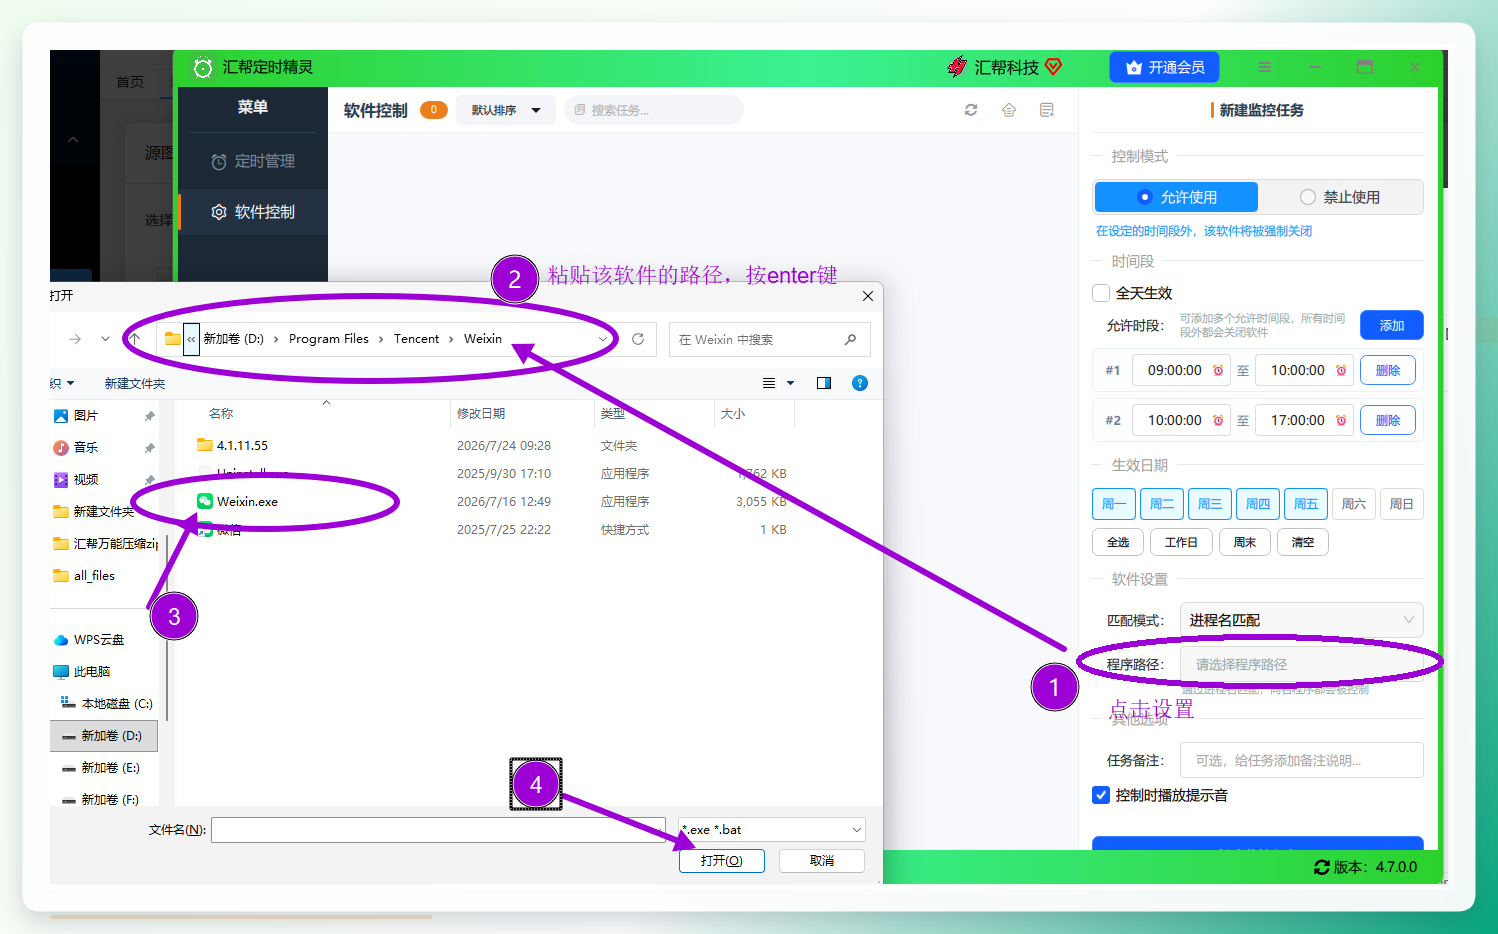Click the home icon in 软件控制 toolbar
1498x934 pixels.
pos(1008,110)
